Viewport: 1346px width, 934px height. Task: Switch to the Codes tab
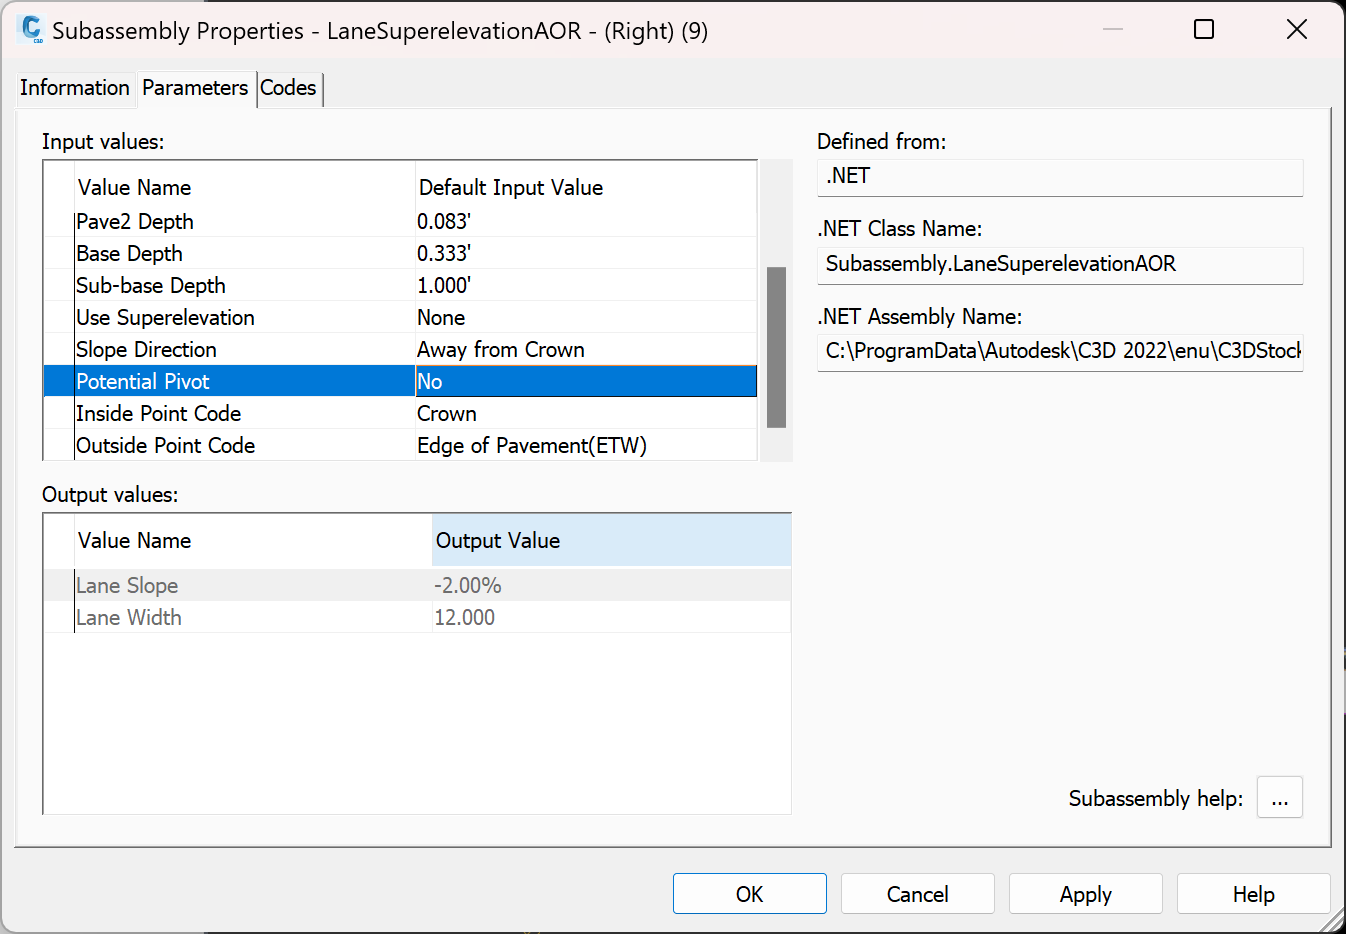tap(288, 88)
